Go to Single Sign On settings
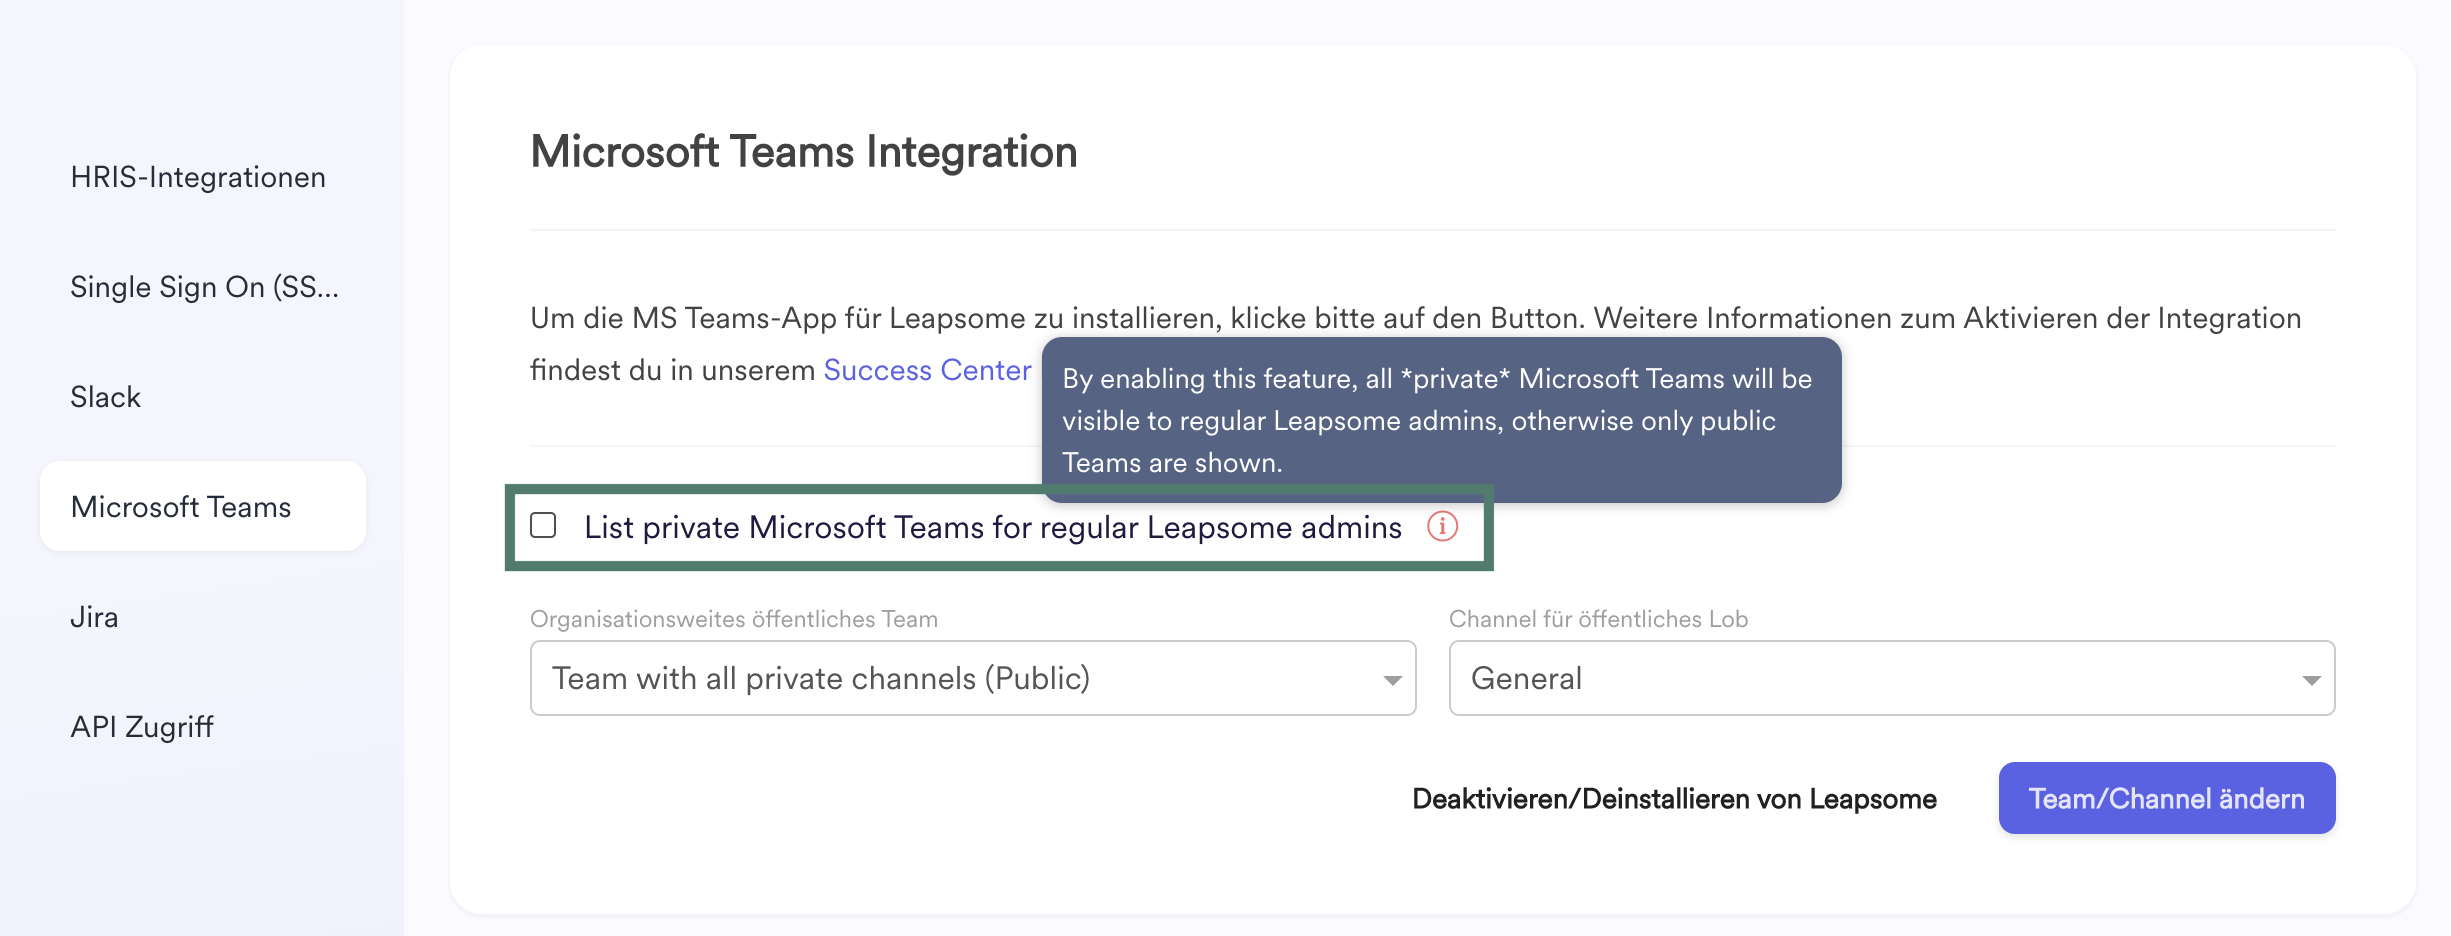This screenshot has height=936, width=2451. [204, 287]
